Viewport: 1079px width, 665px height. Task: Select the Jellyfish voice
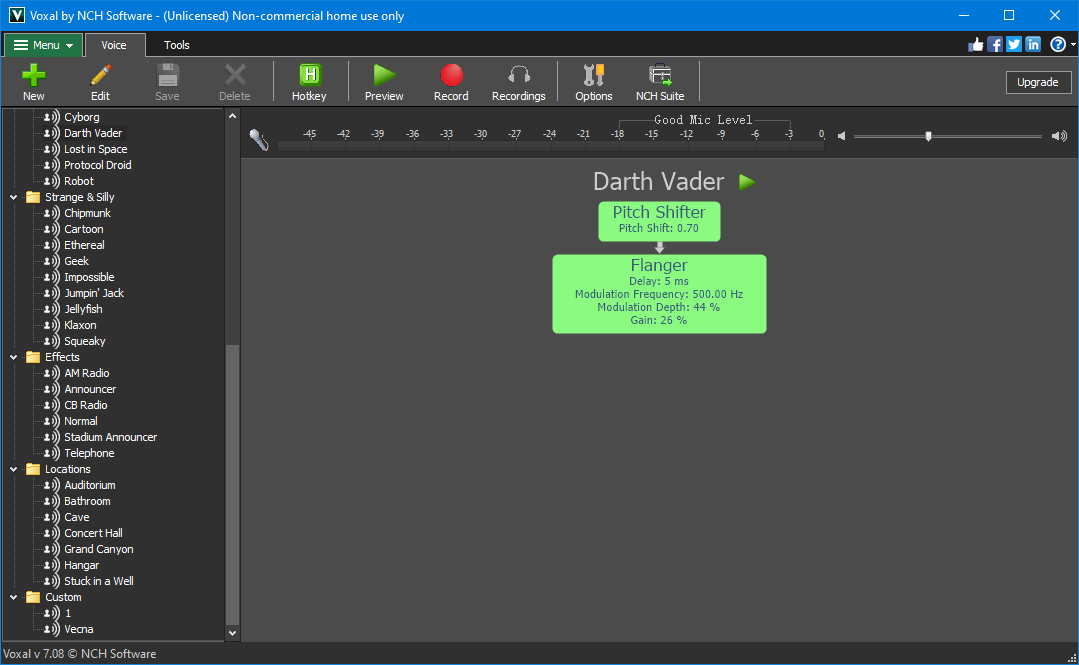coord(83,309)
